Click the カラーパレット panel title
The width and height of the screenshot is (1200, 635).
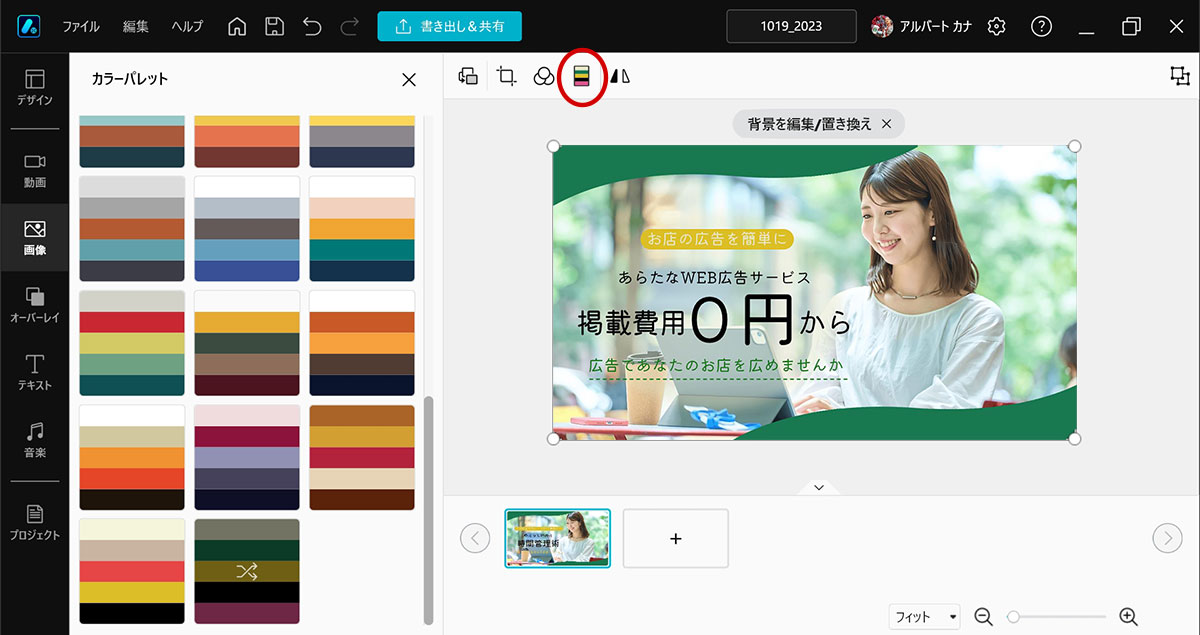coord(130,79)
